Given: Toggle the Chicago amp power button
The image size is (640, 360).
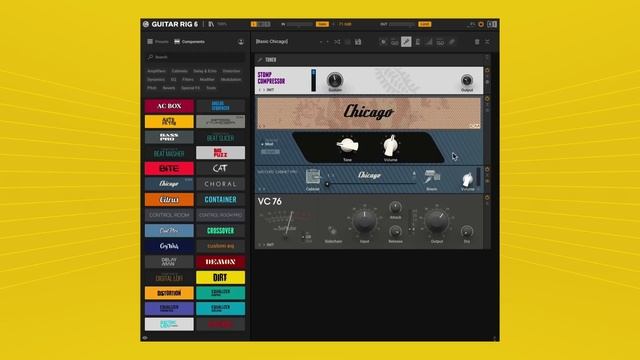Looking at the screenshot, I should point(487,99).
